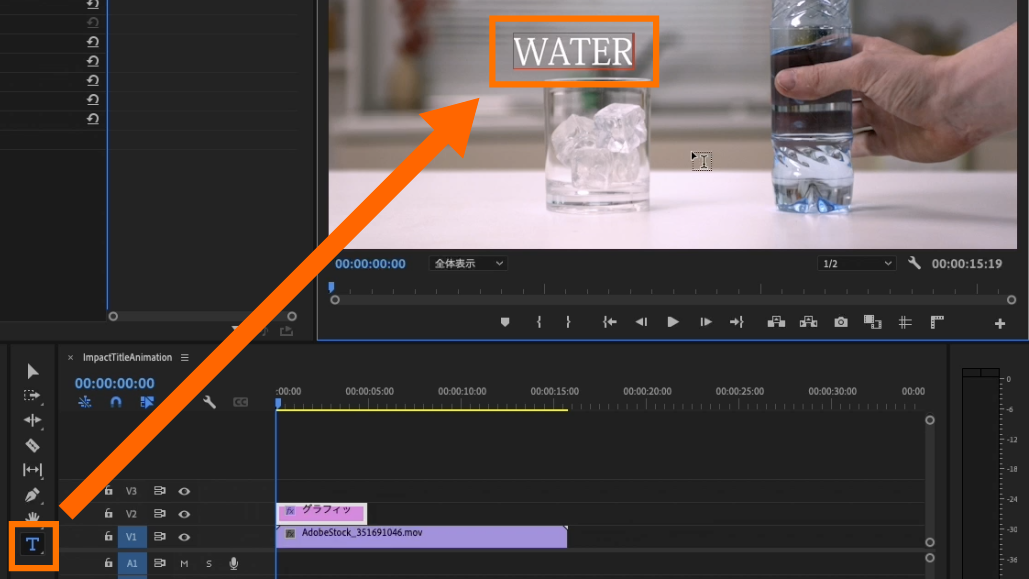Select the Razor tool
Screen dimensions: 1029x579
(32, 445)
